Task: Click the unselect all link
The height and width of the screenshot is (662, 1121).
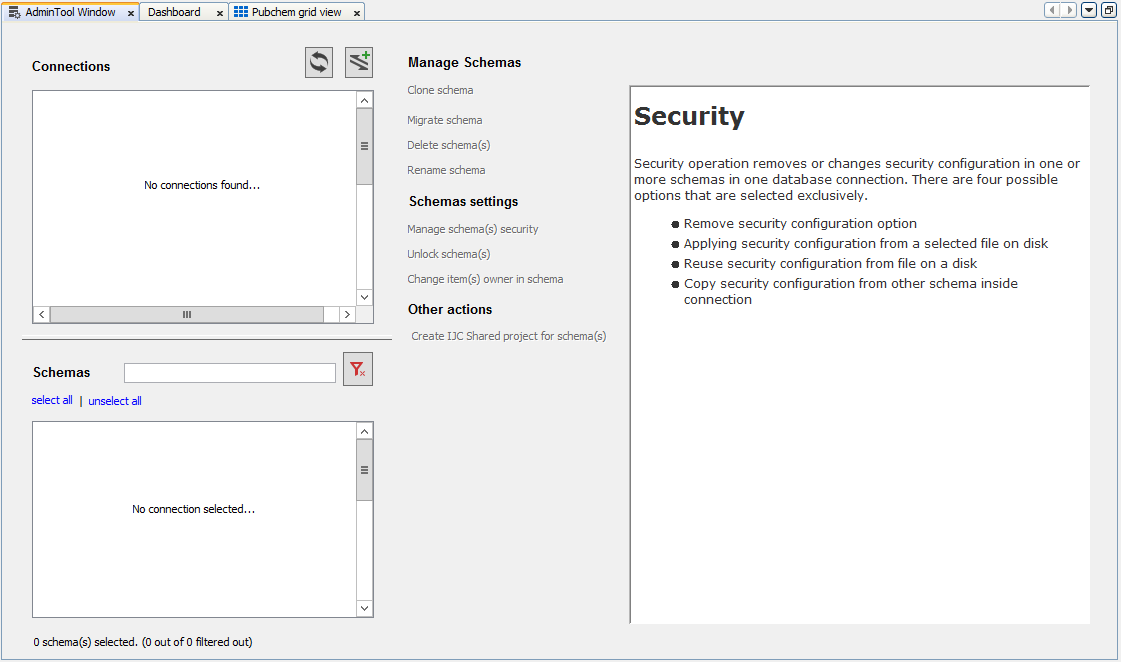Action: pyautogui.click(x=114, y=400)
